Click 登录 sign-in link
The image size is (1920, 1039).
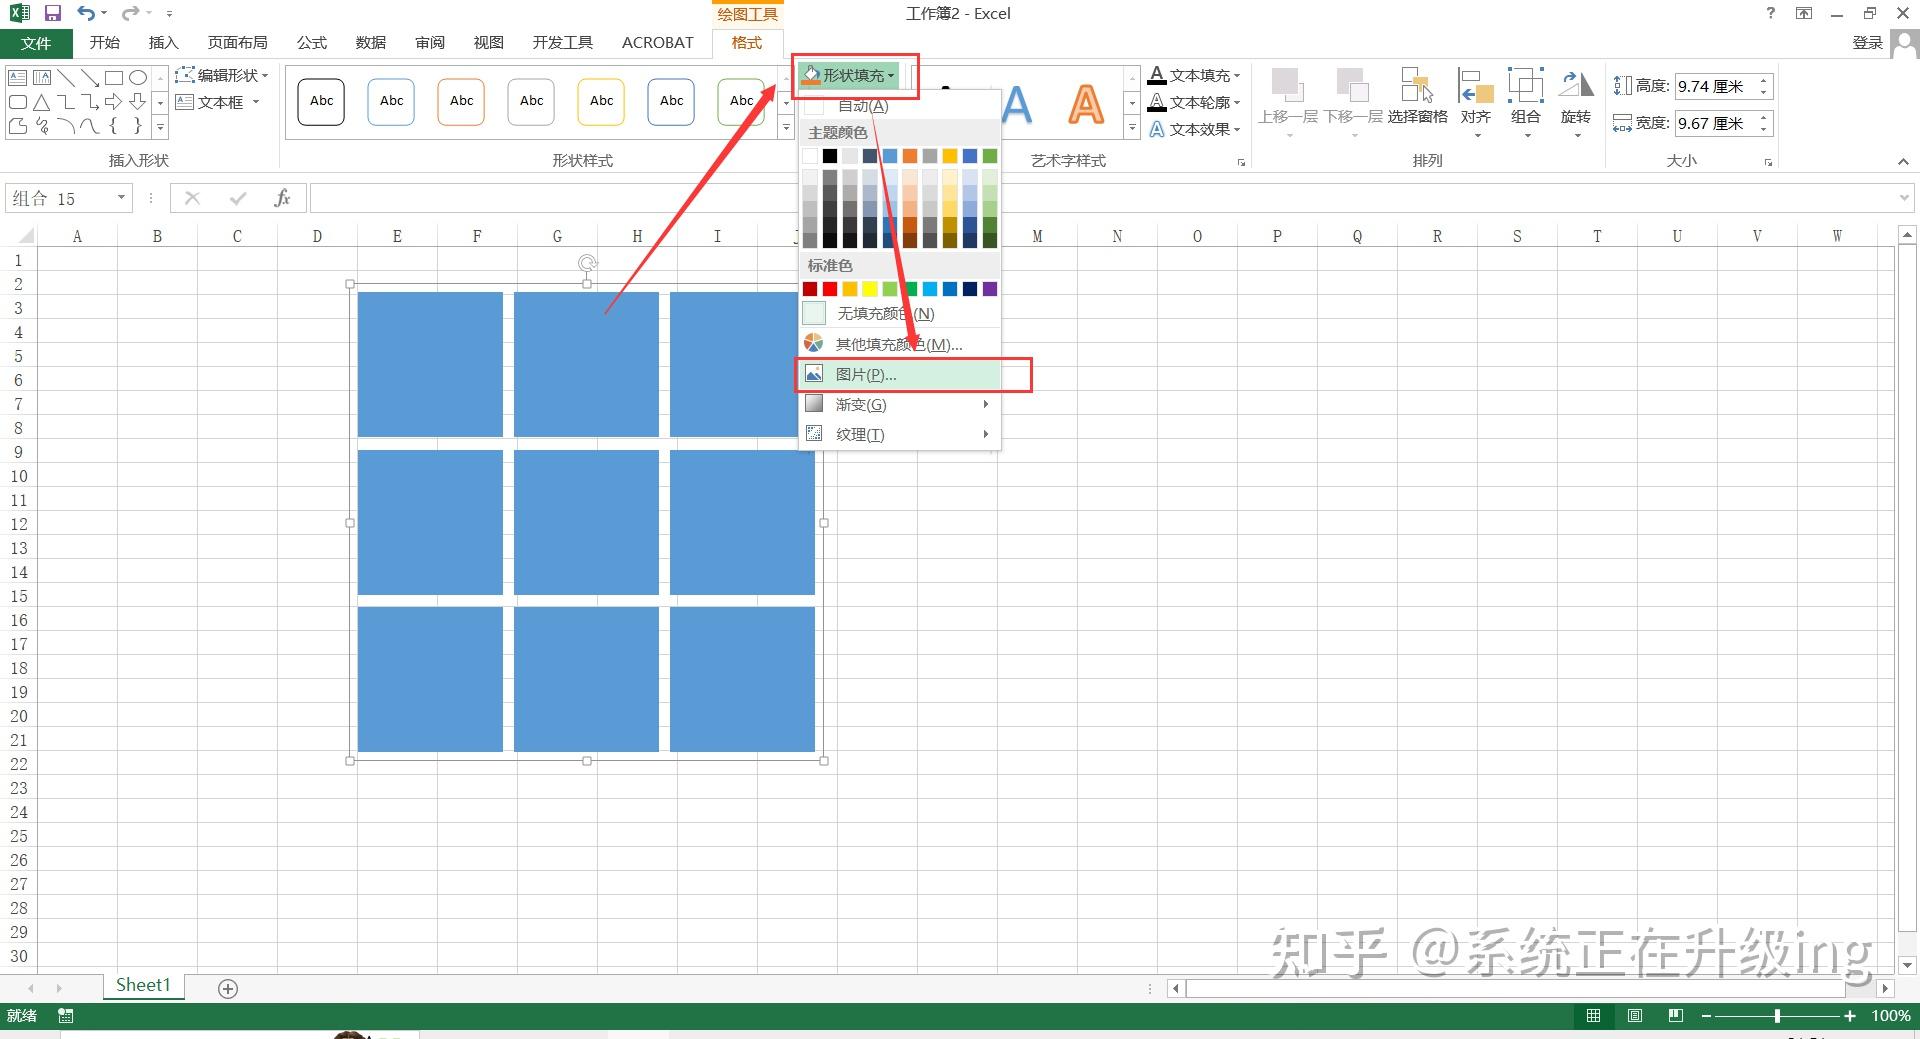pyautogui.click(x=1867, y=42)
